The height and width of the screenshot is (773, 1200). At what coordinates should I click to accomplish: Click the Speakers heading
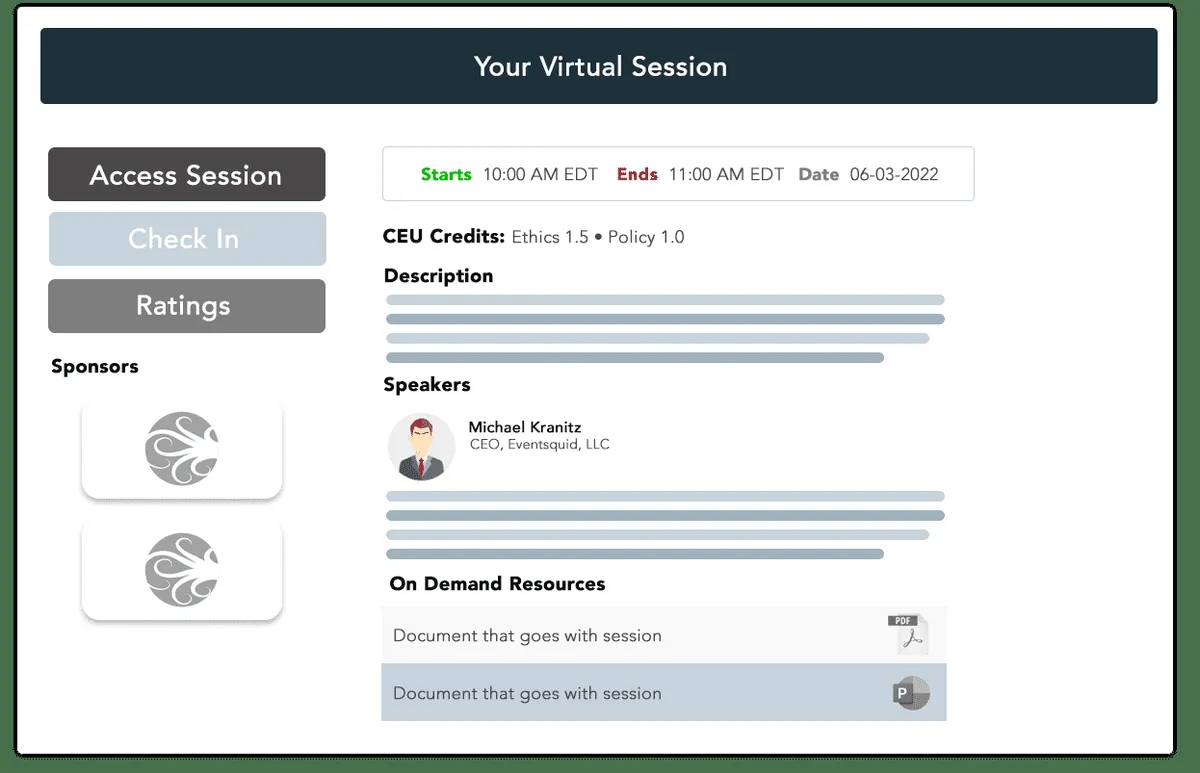click(x=427, y=385)
